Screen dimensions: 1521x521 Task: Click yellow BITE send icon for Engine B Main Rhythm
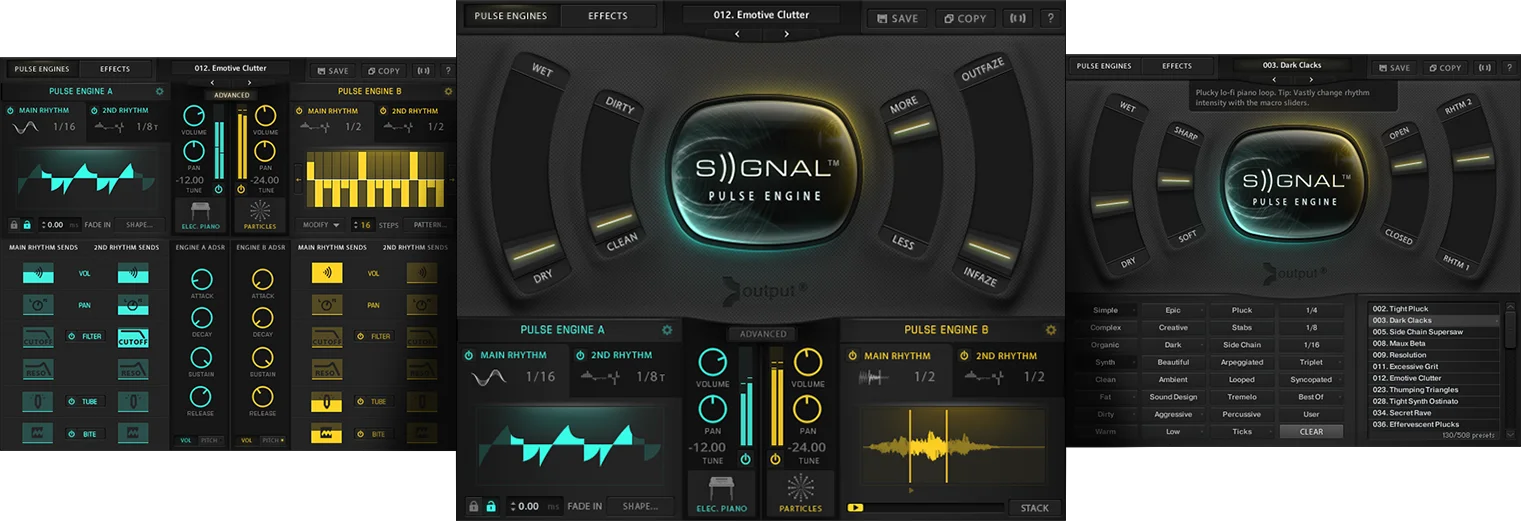[327, 435]
